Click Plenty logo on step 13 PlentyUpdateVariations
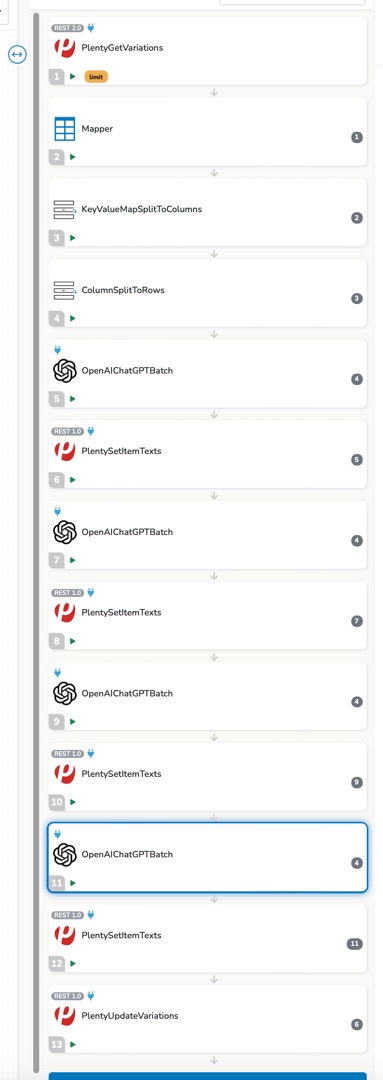The width and height of the screenshot is (383, 1080). click(x=65, y=1015)
